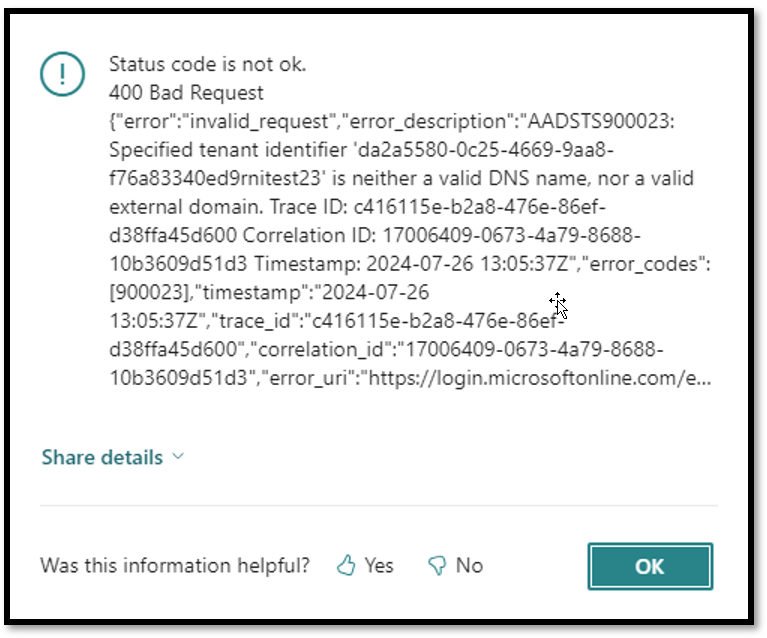Click the '400 Bad Request' line
Viewport: 767px width, 638px height.
[x=186, y=92]
